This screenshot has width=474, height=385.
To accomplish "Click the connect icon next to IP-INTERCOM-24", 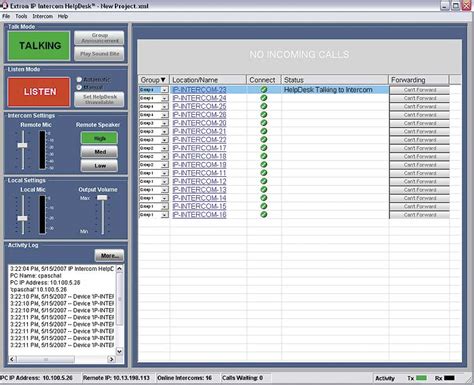I will tap(264, 98).
